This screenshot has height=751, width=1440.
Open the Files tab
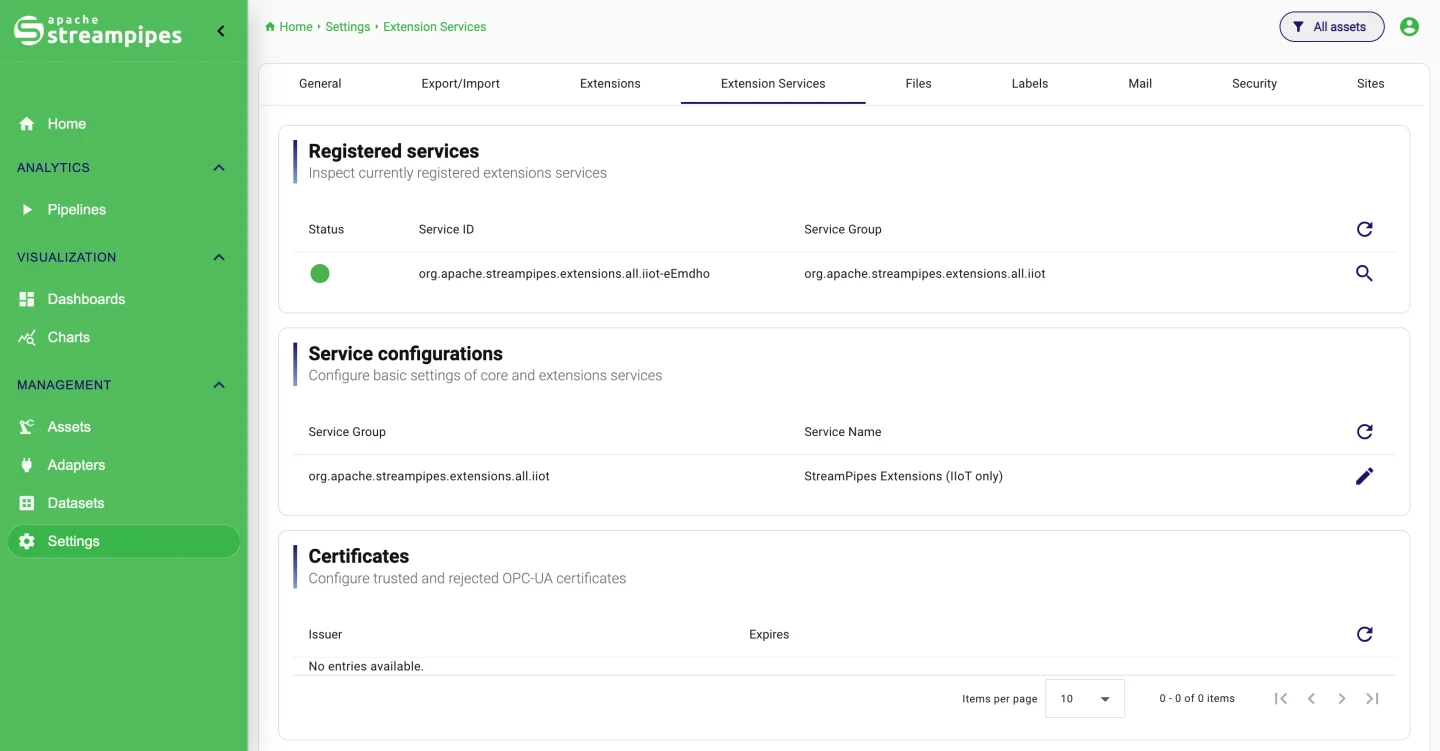click(x=918, y=84)
